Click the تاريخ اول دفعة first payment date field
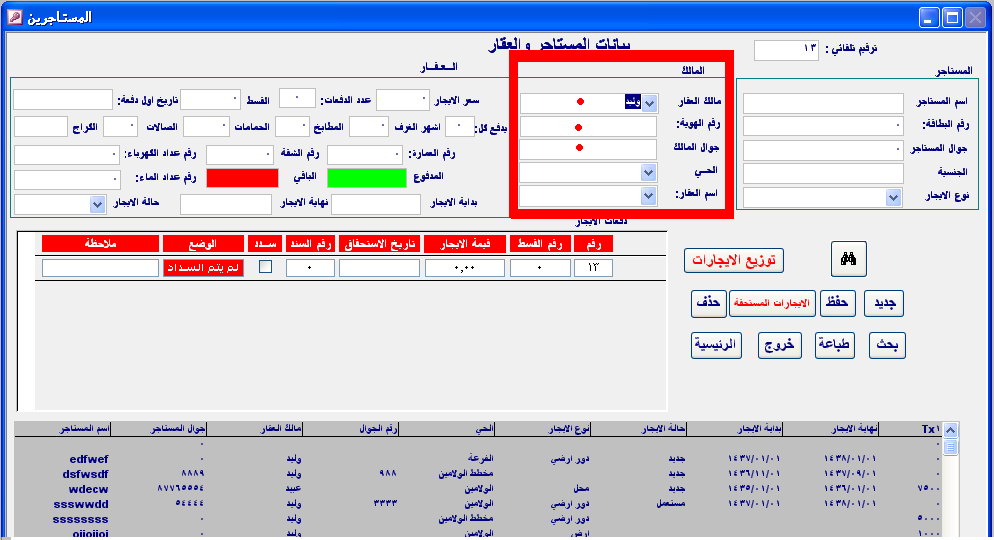 (x=63, y=100)
